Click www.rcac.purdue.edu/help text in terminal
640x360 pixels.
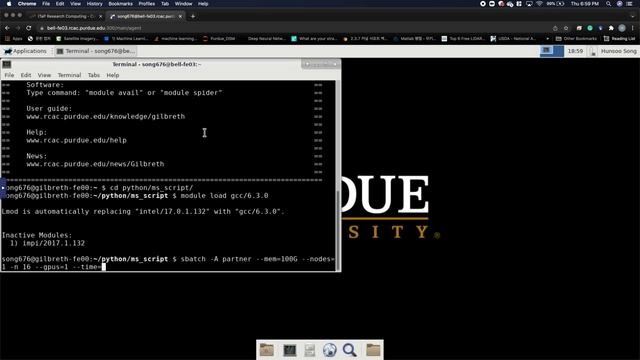click(76, 140)
